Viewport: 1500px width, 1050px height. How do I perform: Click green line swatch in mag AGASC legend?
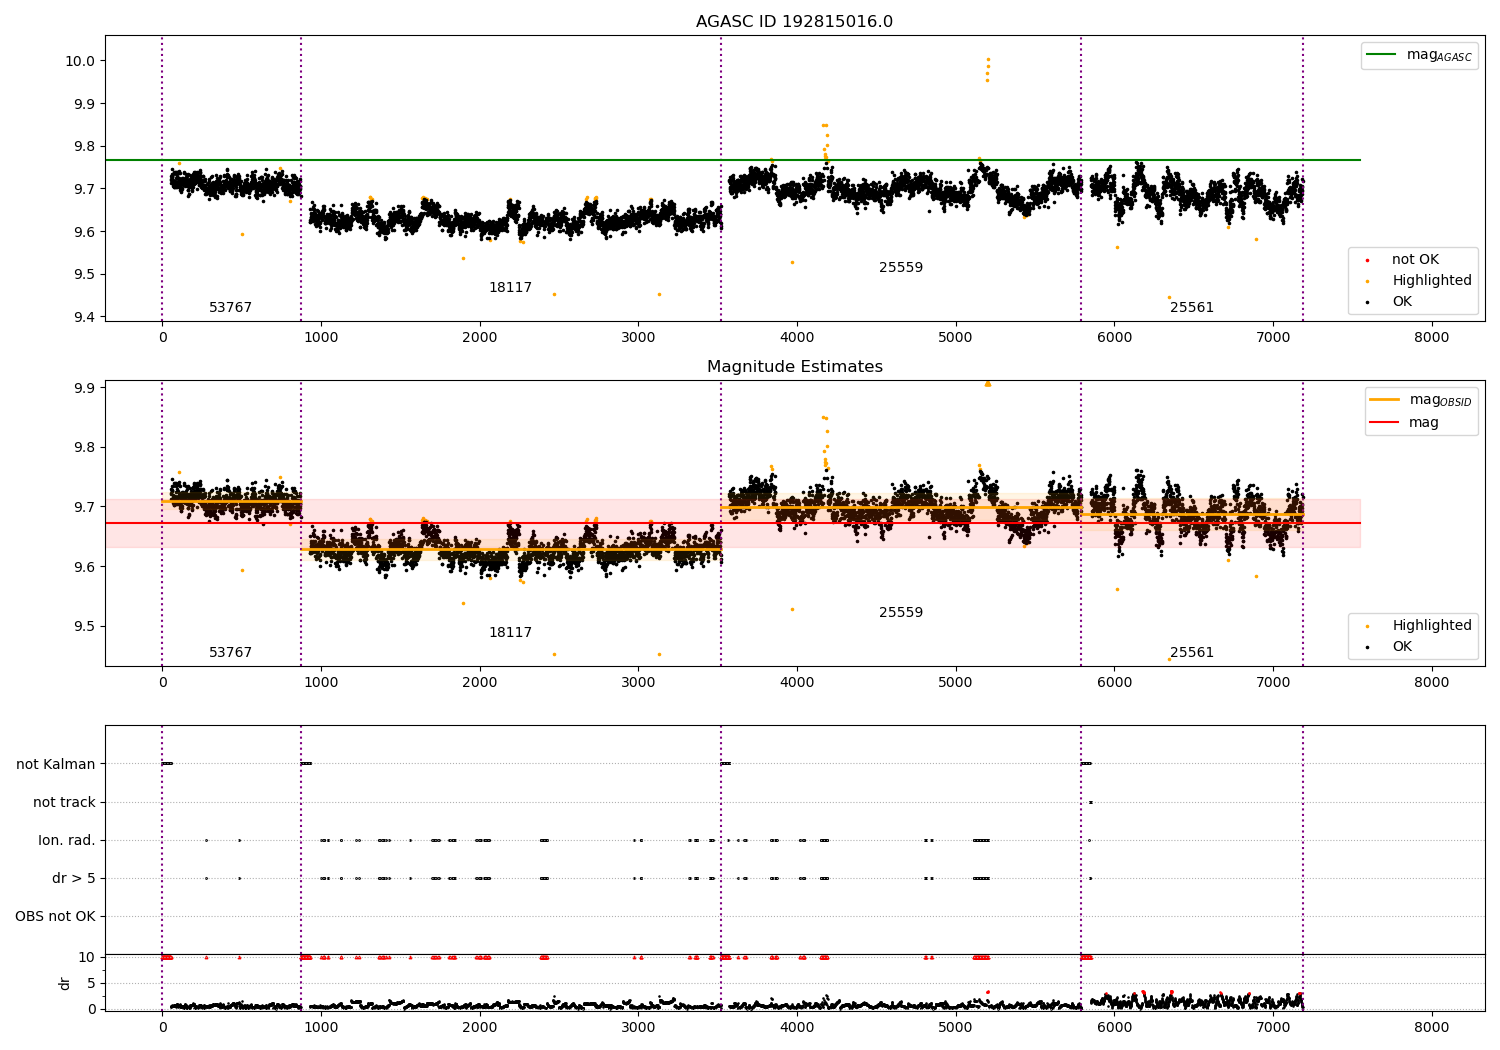click(1381, 55)
